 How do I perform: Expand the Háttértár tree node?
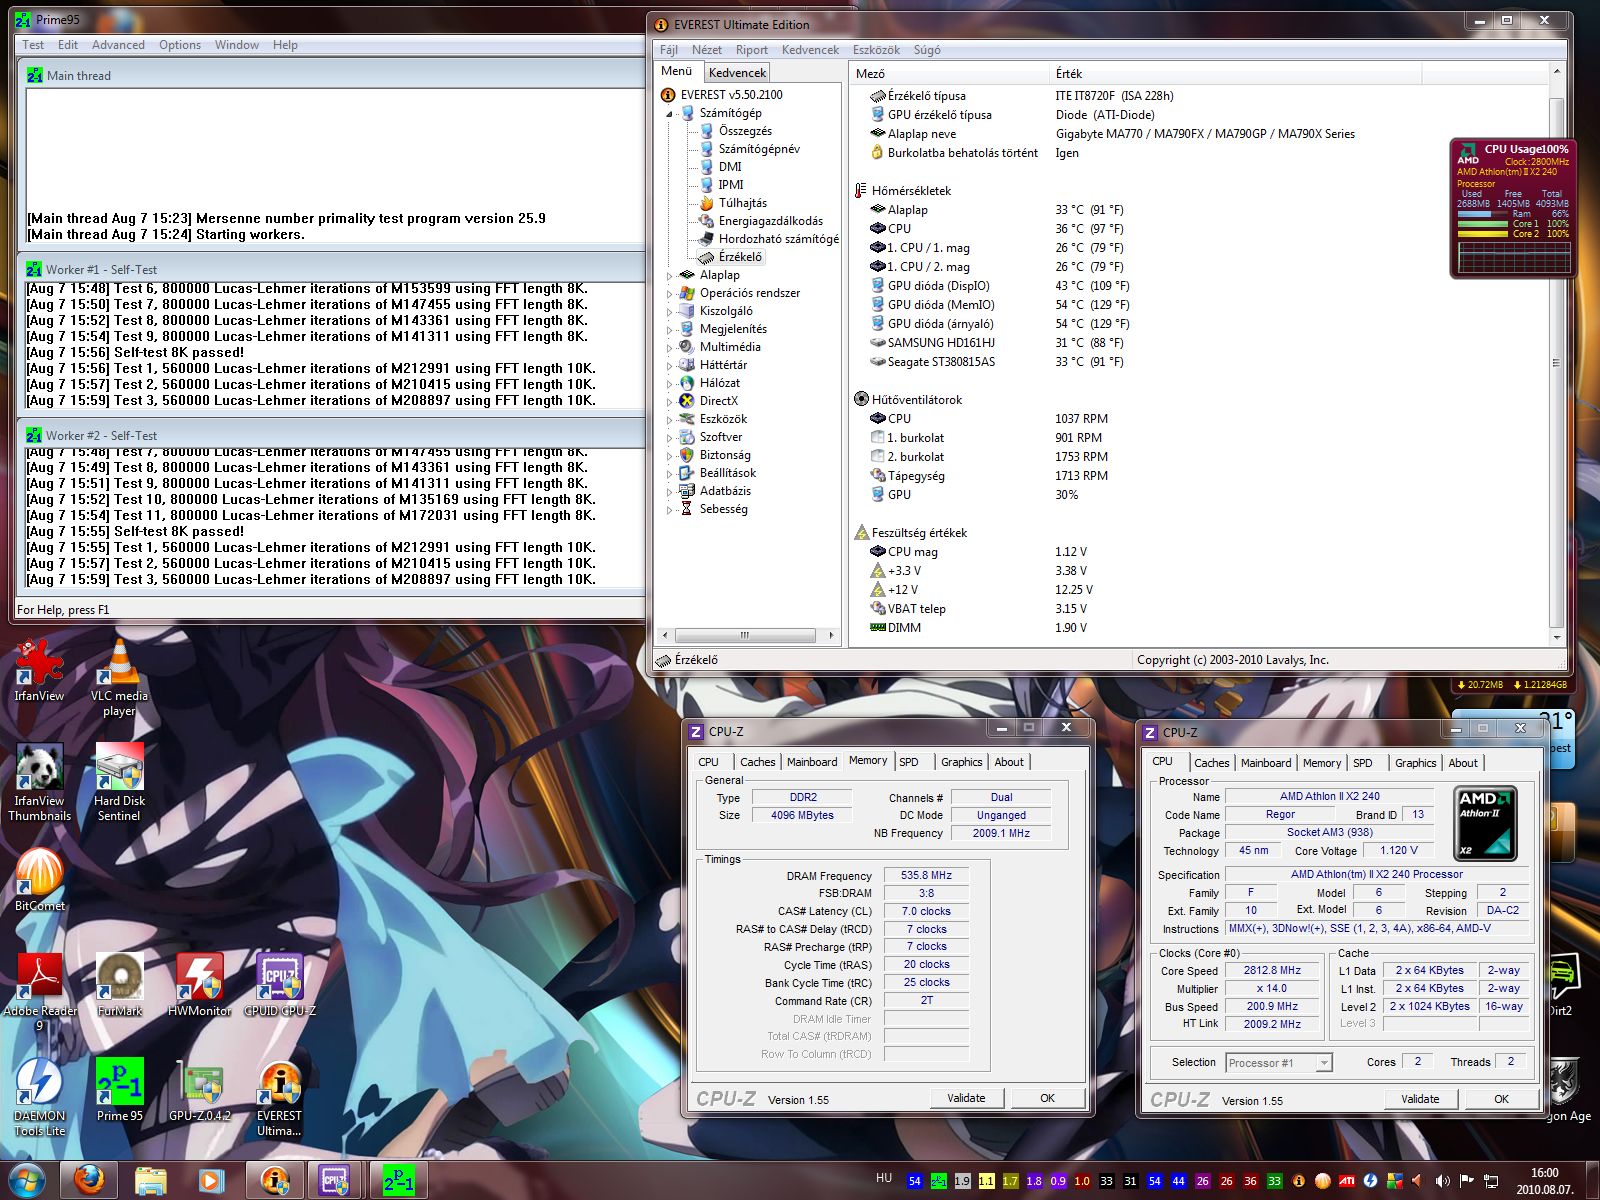point(670,365)
